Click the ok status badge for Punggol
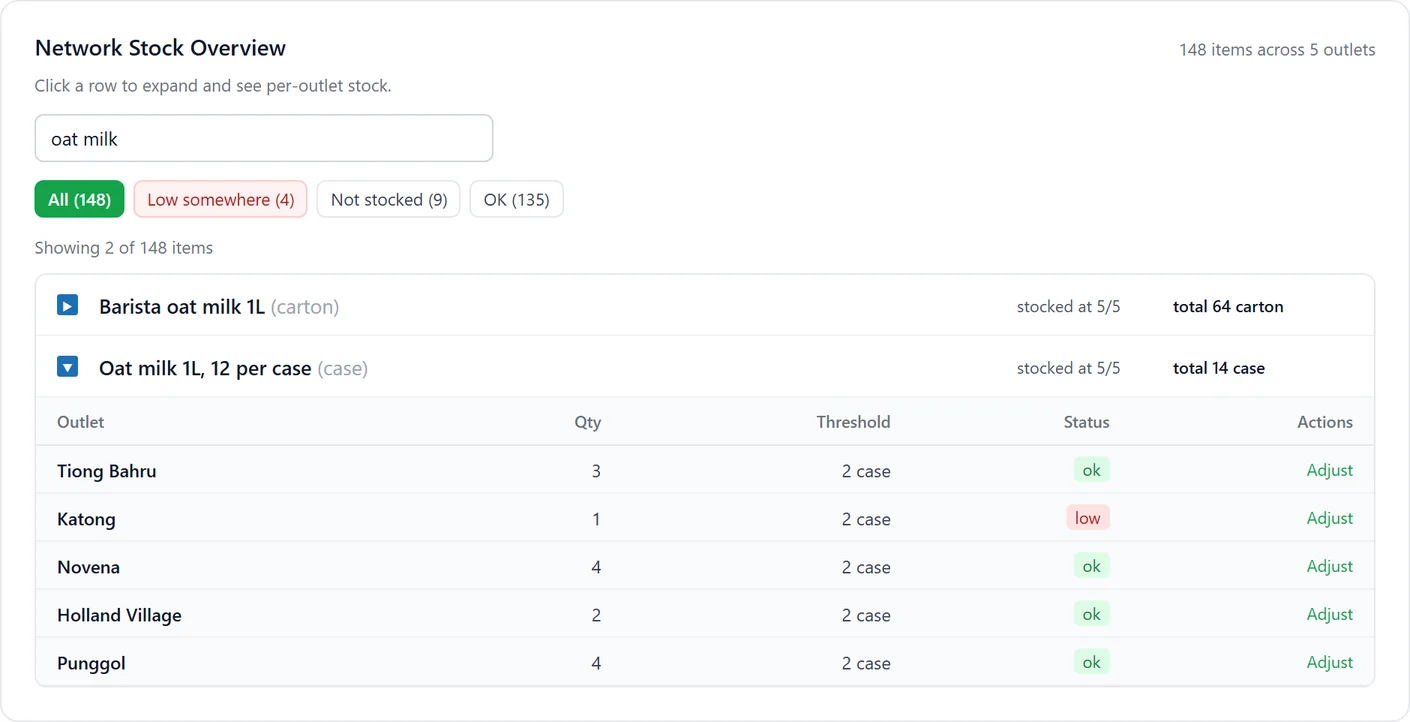Viewport: 1410px width, 722px height. [1091, 662]
